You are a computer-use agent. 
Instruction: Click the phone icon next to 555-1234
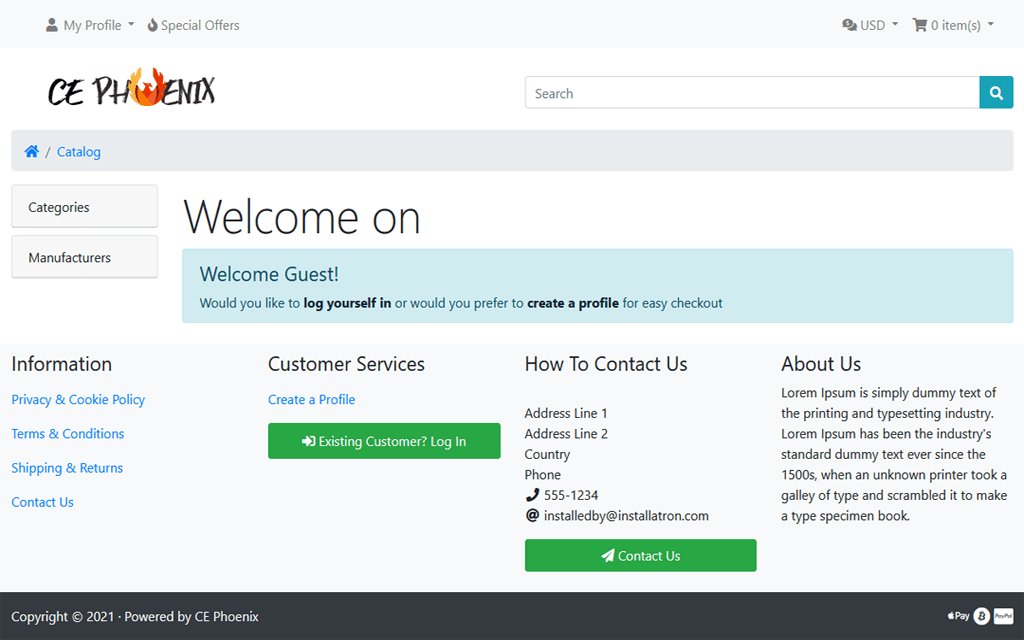pos(532,495)
